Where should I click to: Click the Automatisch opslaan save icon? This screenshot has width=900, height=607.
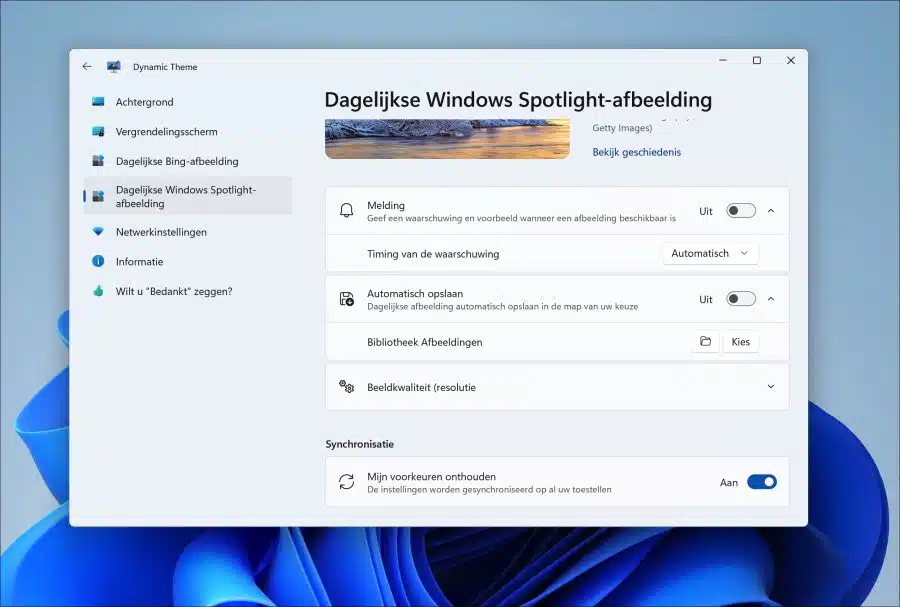click(x=347, y=299)
